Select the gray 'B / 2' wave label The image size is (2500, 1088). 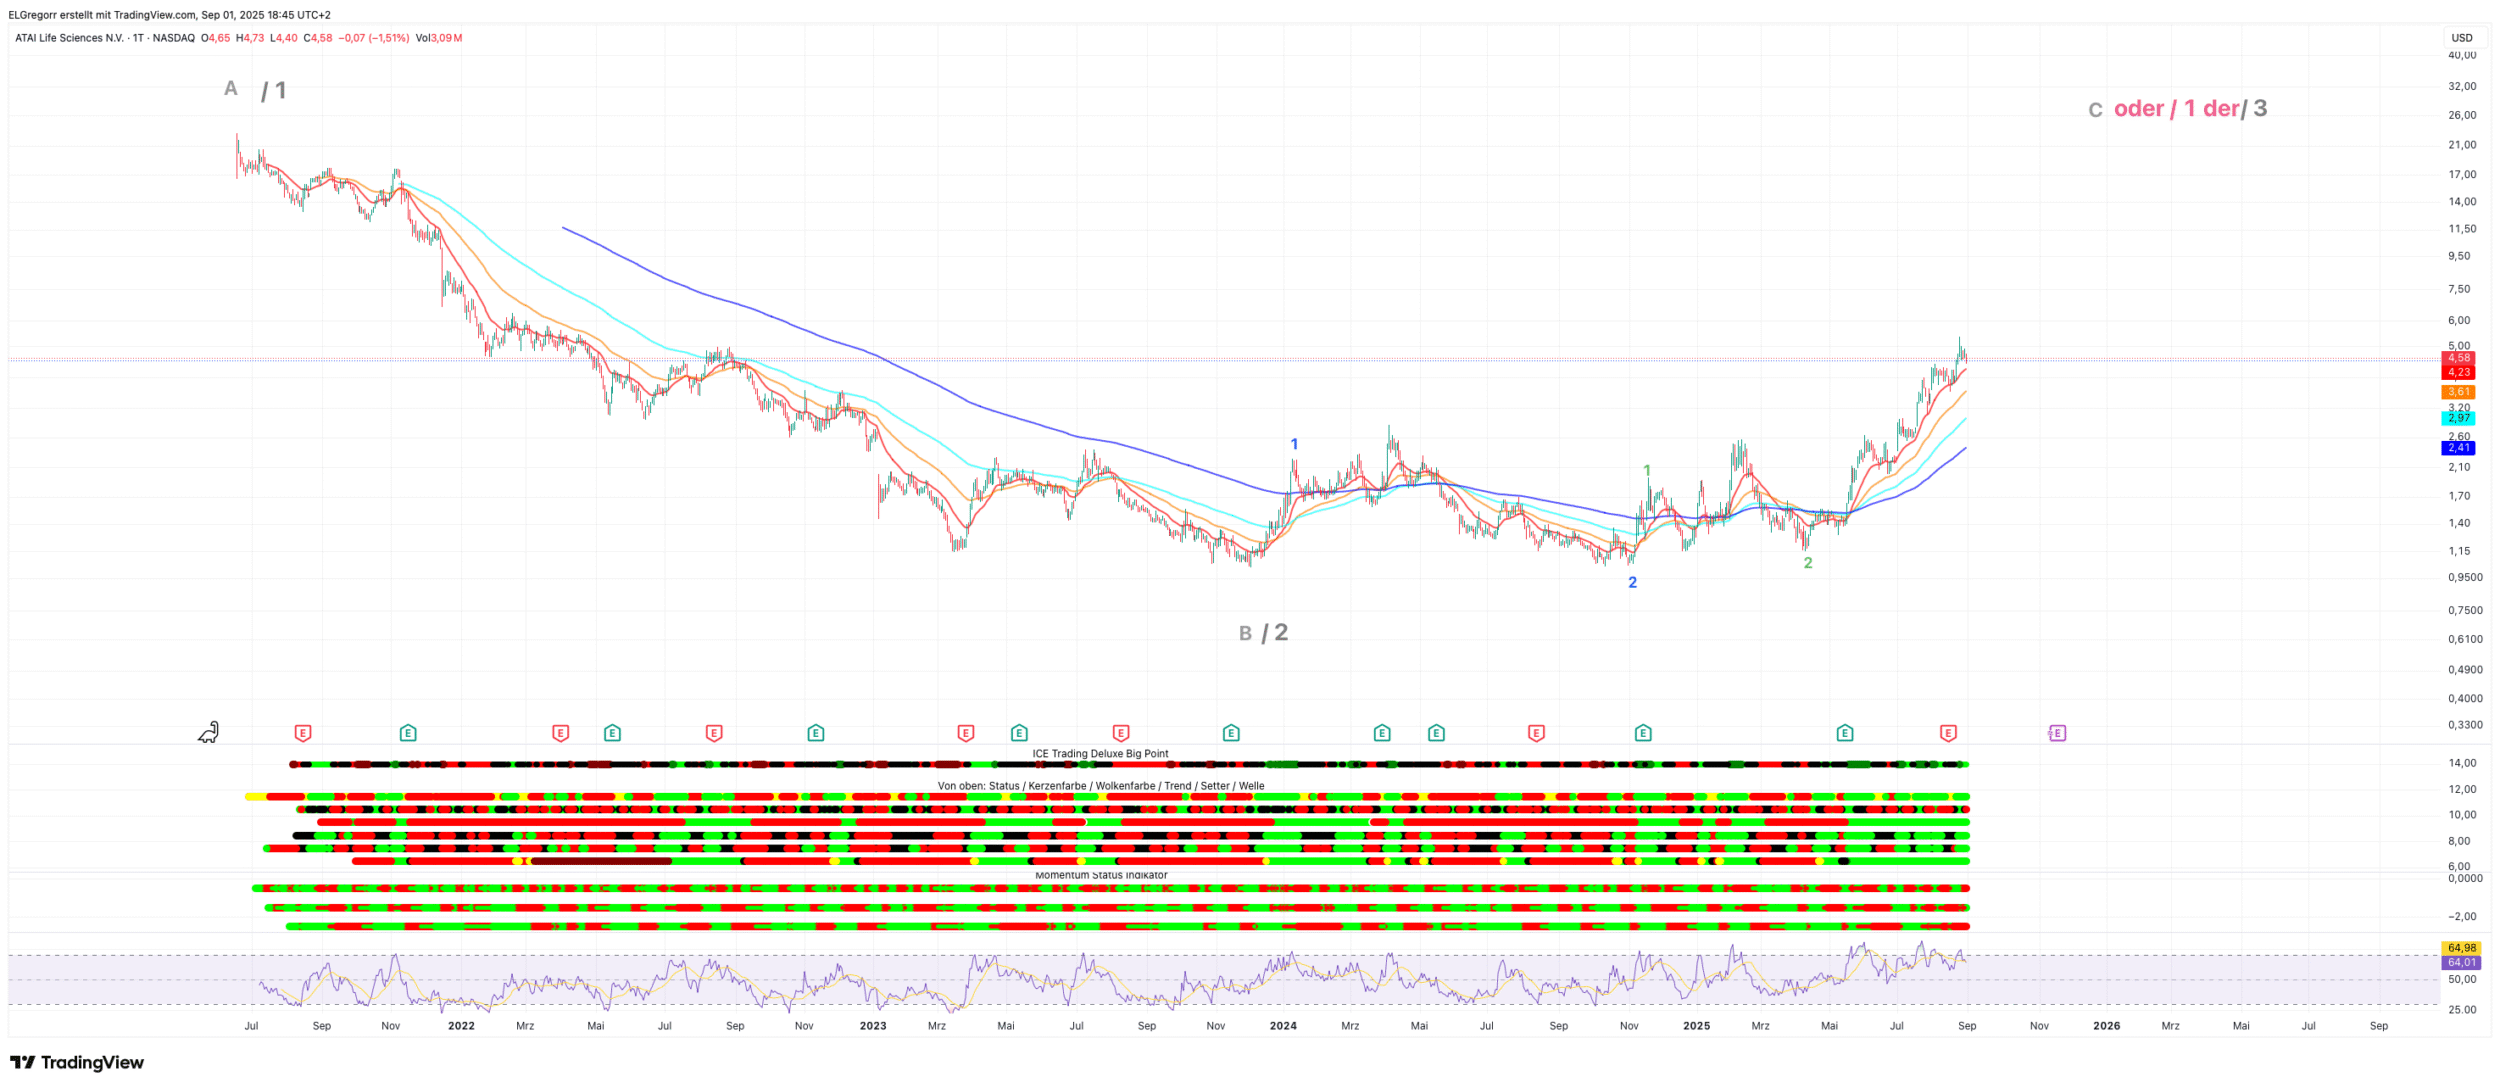pyautogui.click(x=1263, y=633)
